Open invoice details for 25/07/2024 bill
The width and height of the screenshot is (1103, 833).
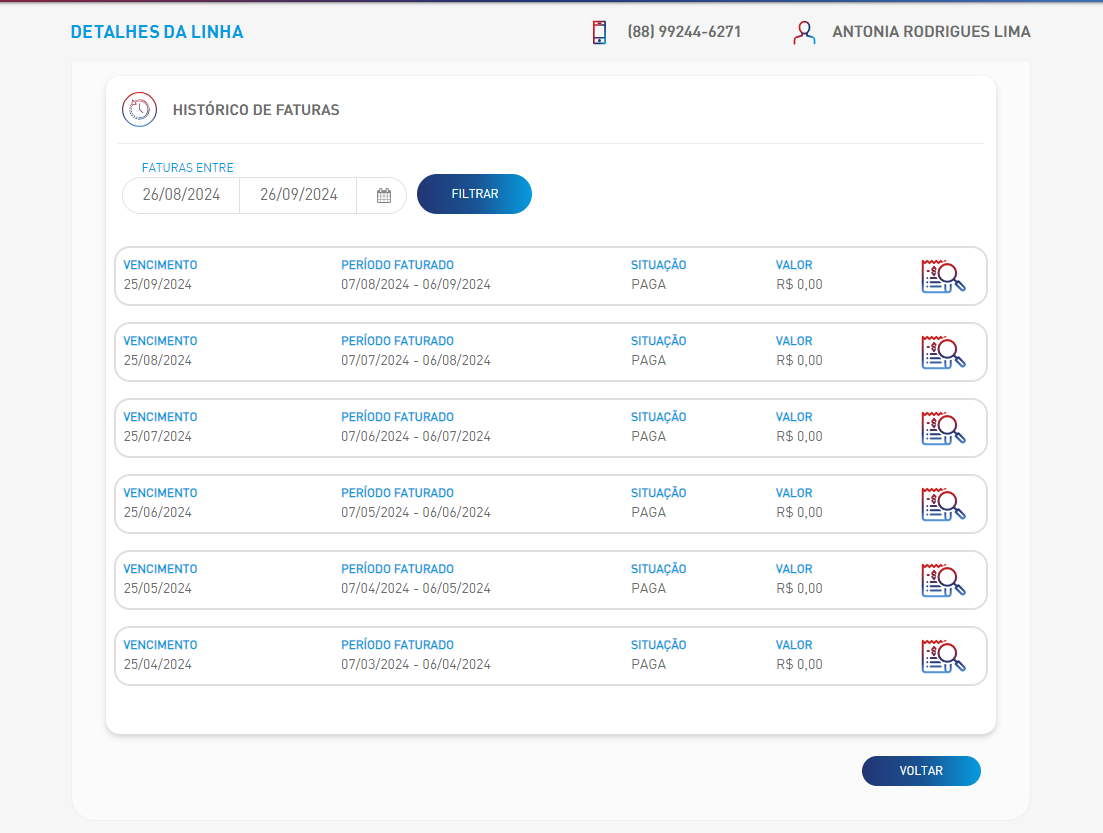tap(943, 428)
